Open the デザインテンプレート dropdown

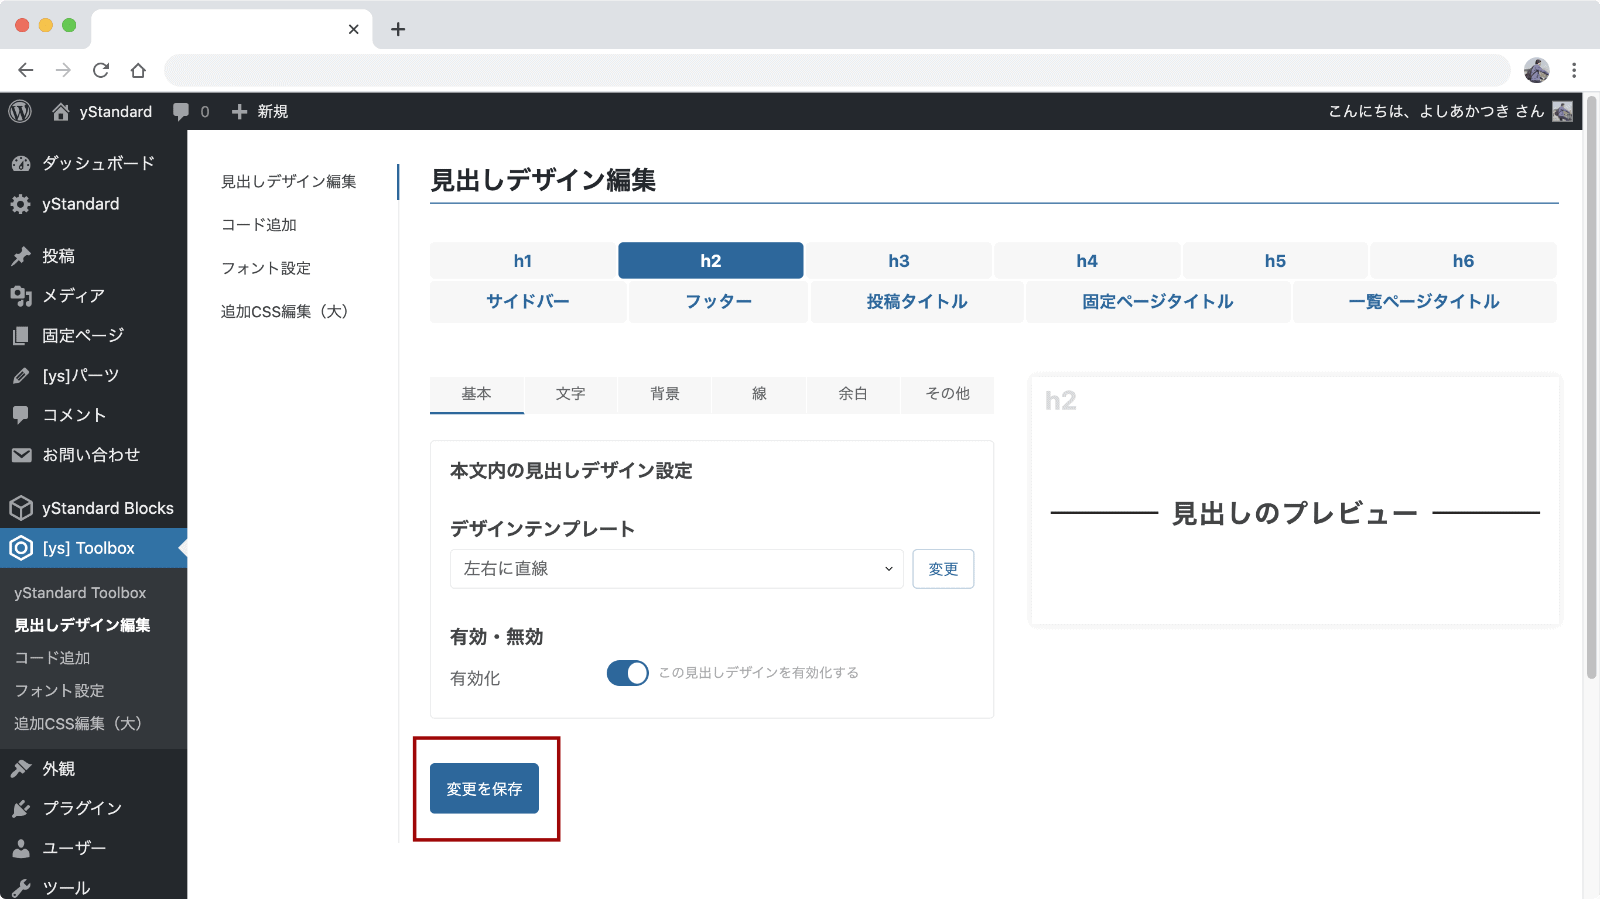pos(677,569)
